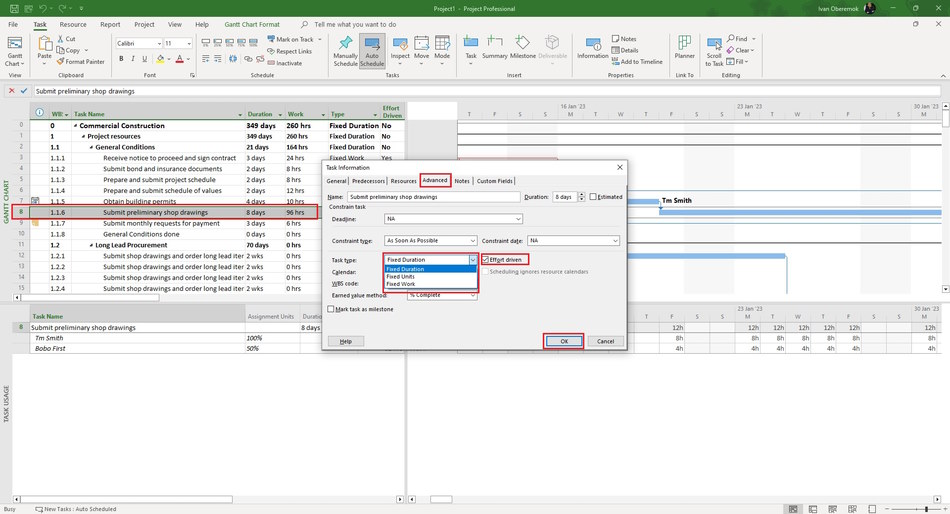
Task: Open the background highlight color picker
Action: [x=160, y=59]
